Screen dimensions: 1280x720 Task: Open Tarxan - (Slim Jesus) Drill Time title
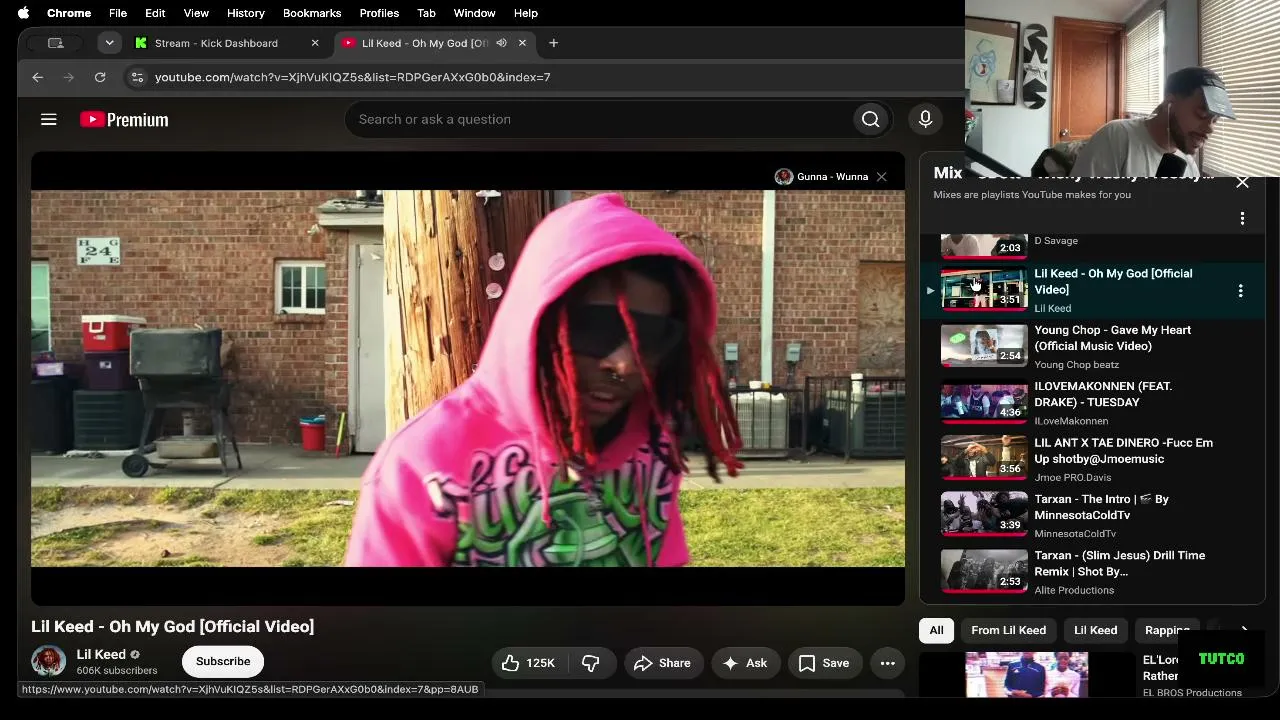click(1120, 563)
